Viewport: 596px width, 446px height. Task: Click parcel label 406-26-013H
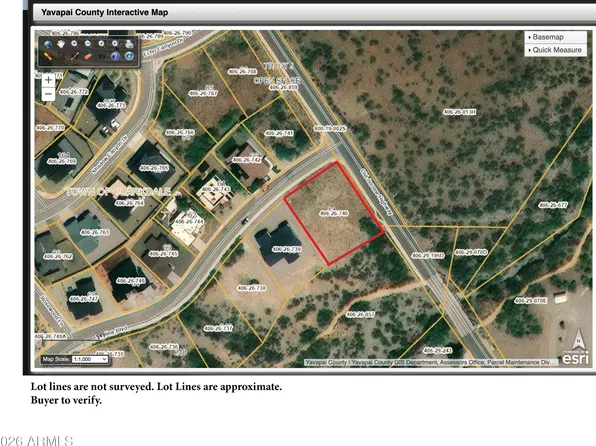460,112
